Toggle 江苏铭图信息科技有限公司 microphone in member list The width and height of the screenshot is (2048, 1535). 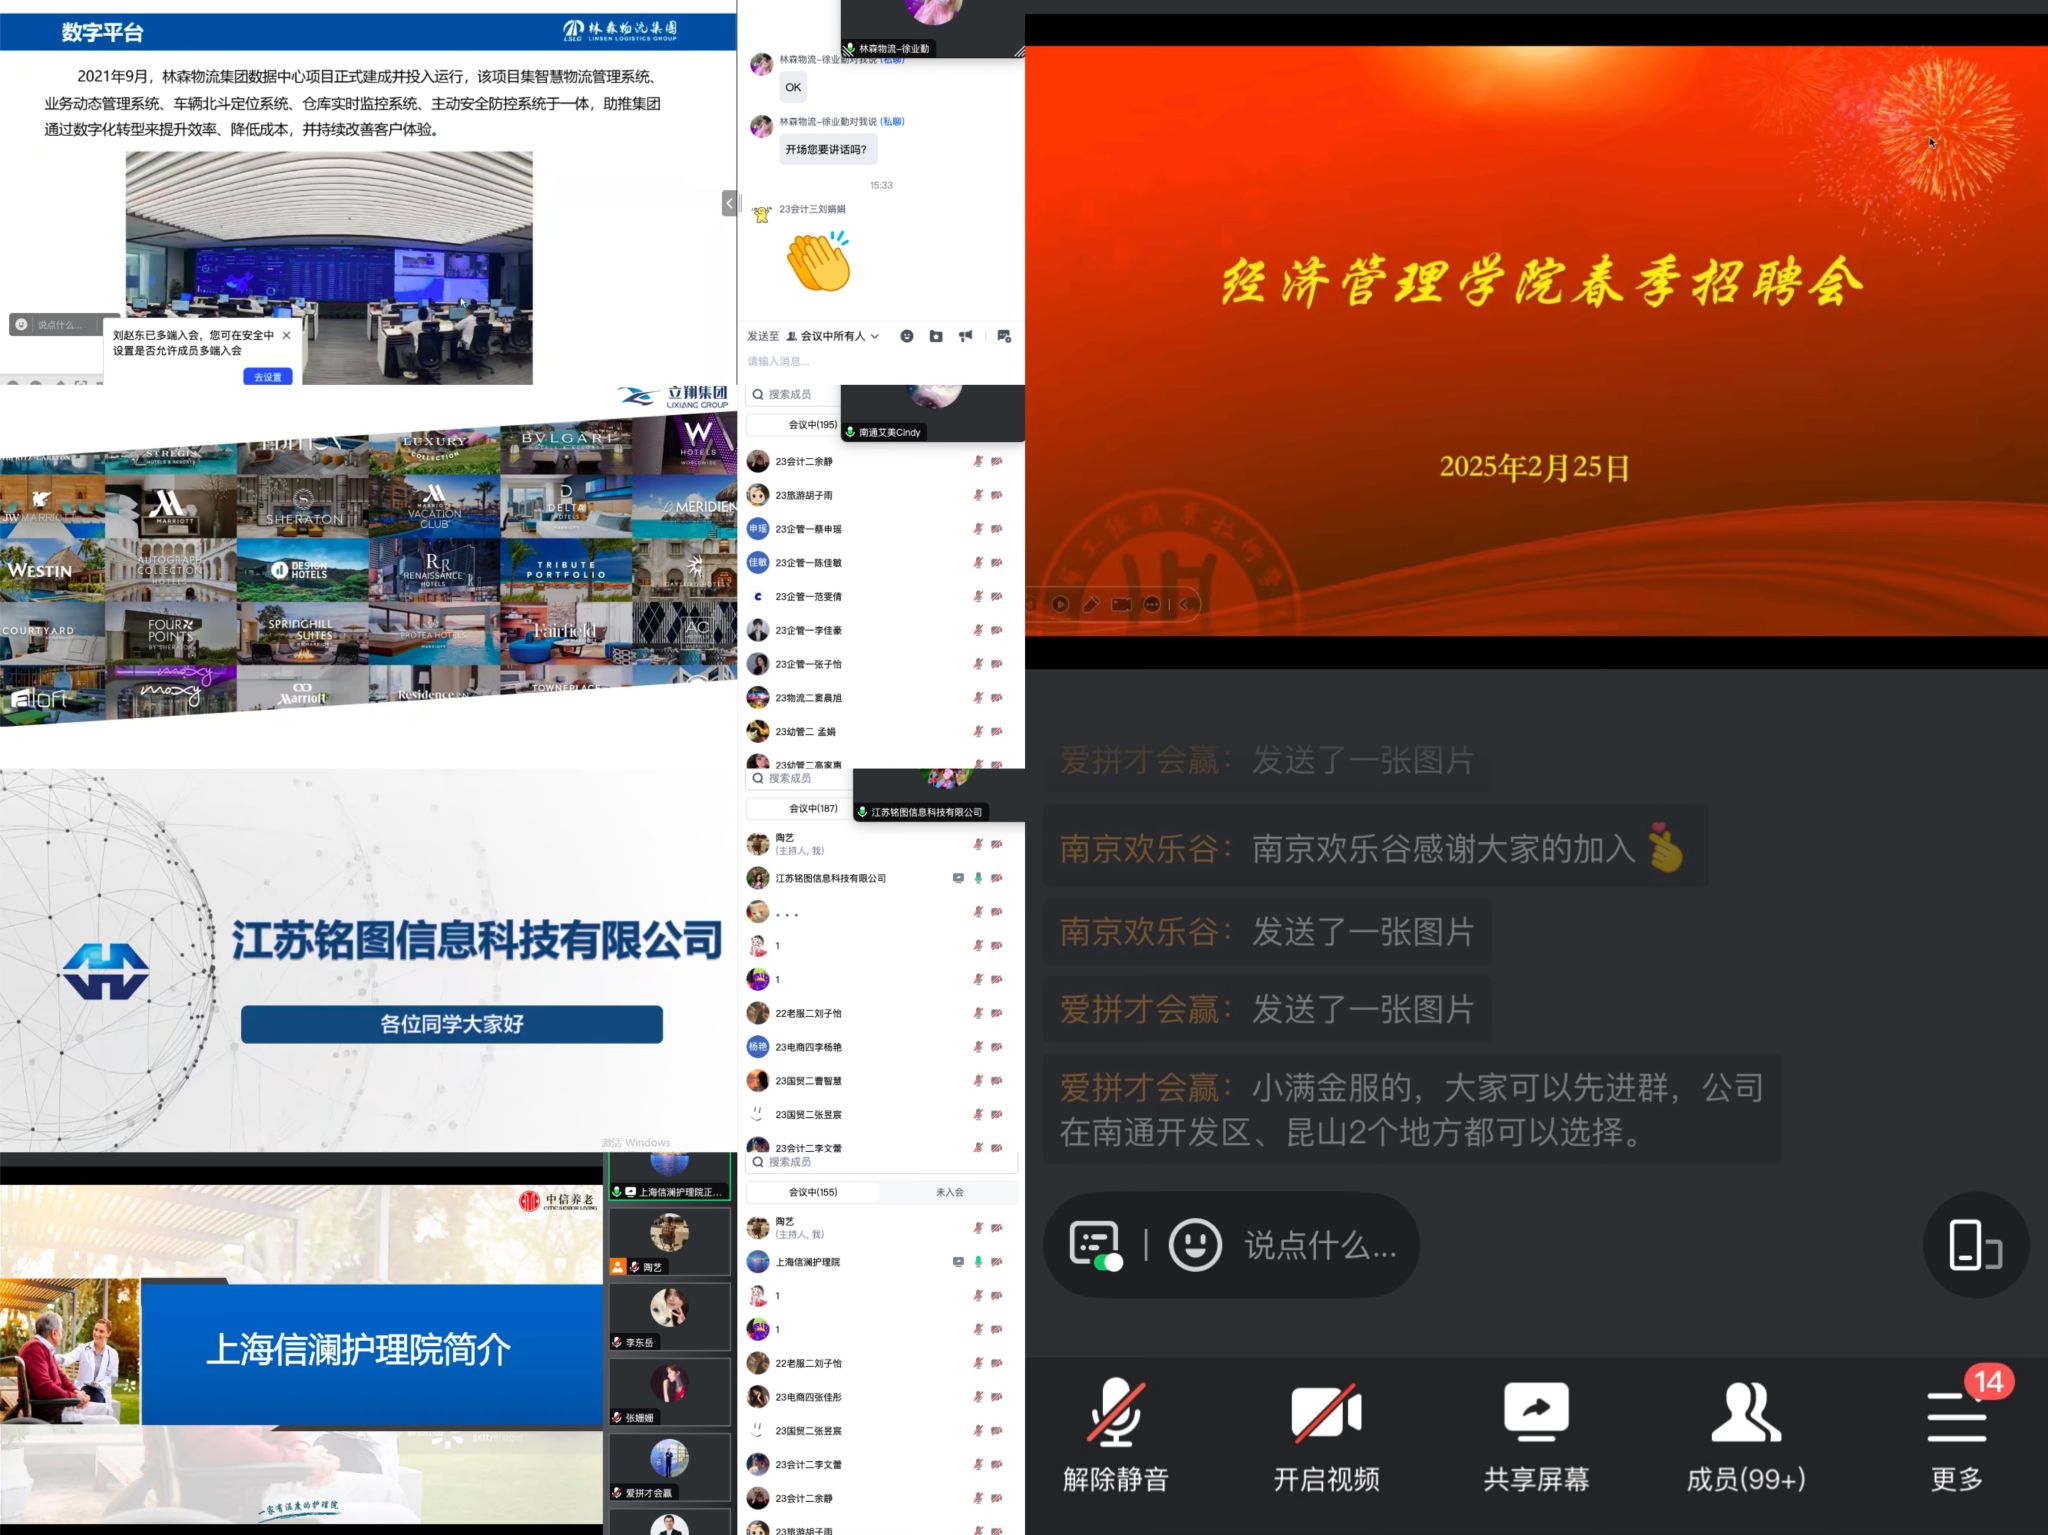point(978,878)
